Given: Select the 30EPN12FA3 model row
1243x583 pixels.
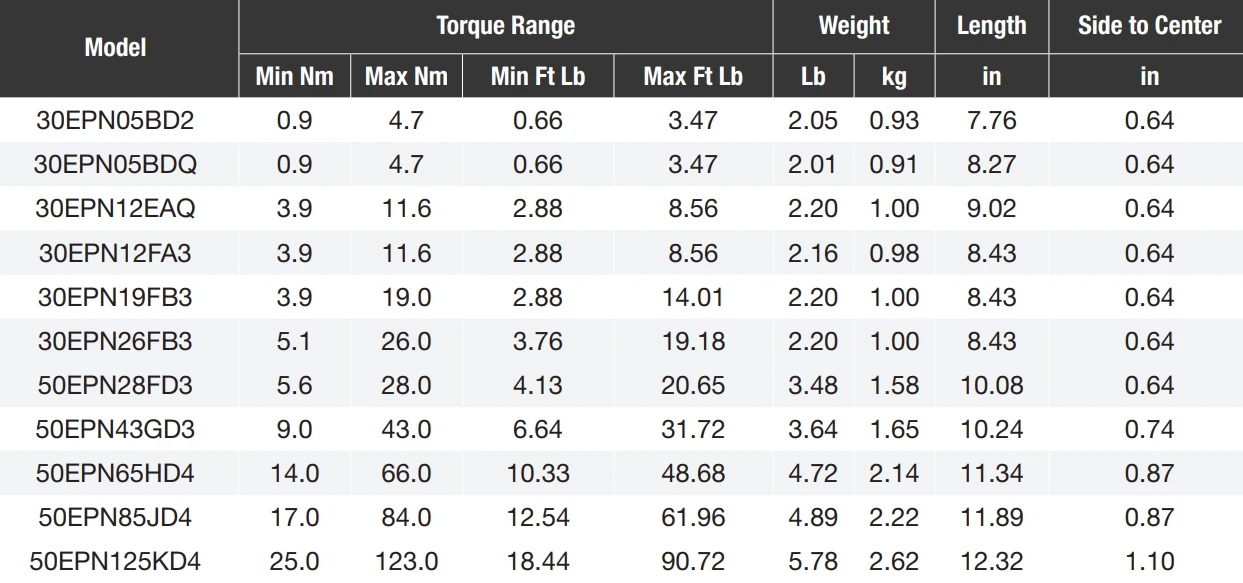Looking at the screenshot, I should [116, 253].
